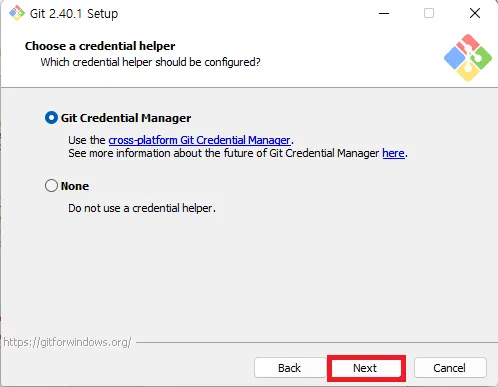
Task: Cancel the Git installation
Action: click(x=450, y=368)
